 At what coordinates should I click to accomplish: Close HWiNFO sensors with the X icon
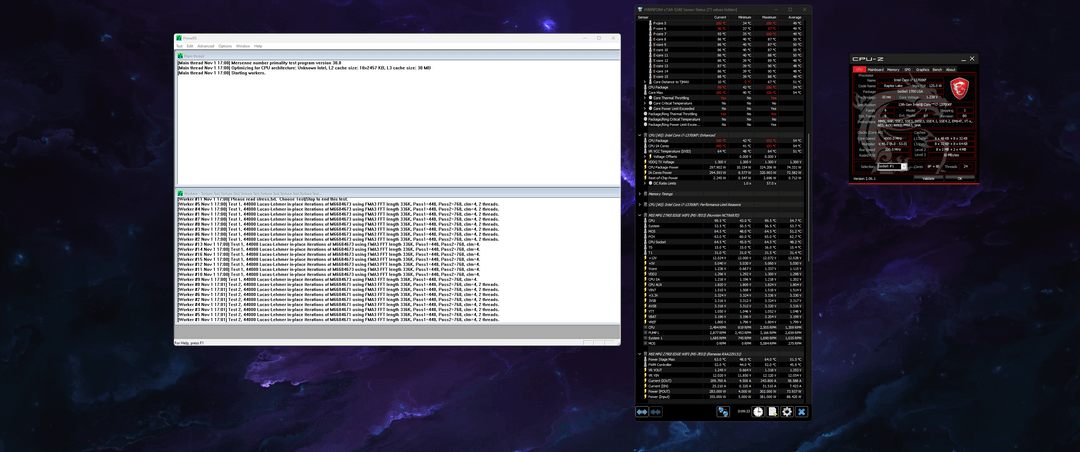(x=802, y=412)
